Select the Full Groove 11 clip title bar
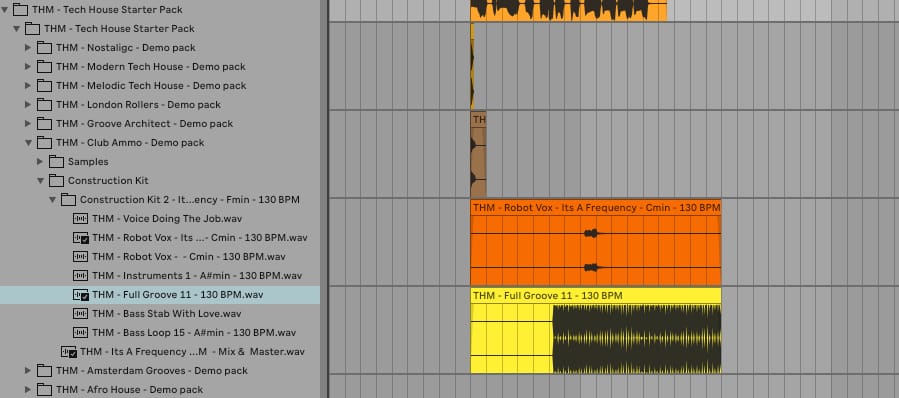899x398 pixels. click(596, 296)
